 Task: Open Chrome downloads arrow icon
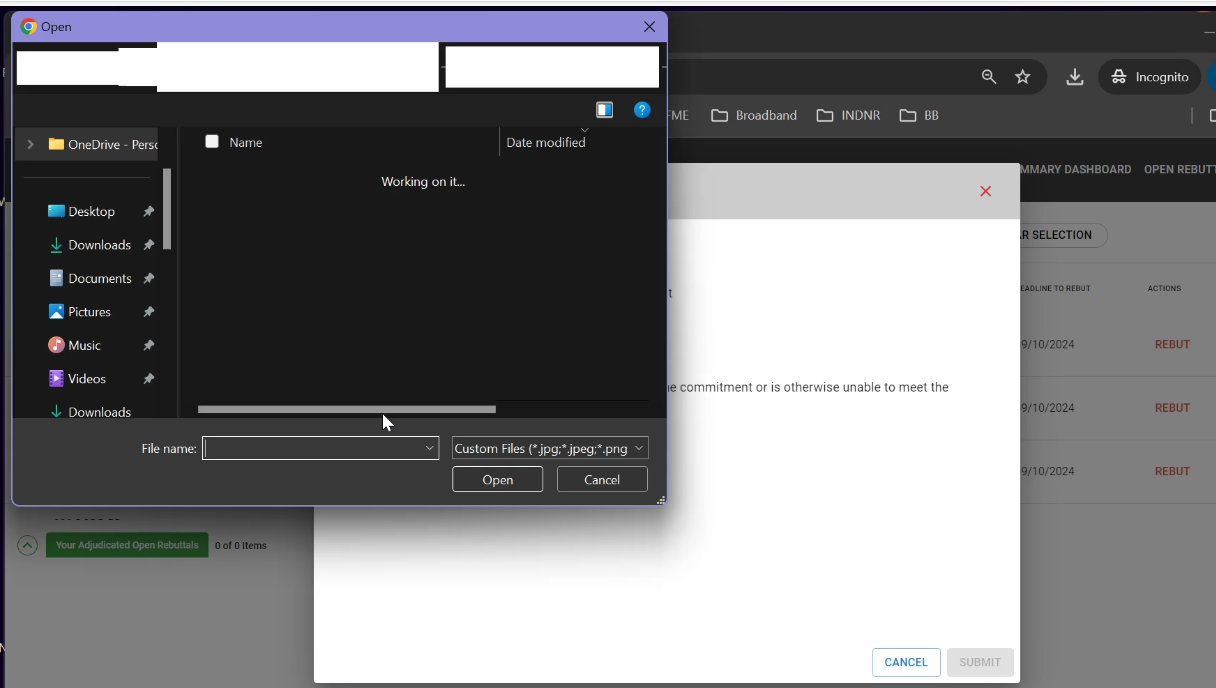(1074, 77)
